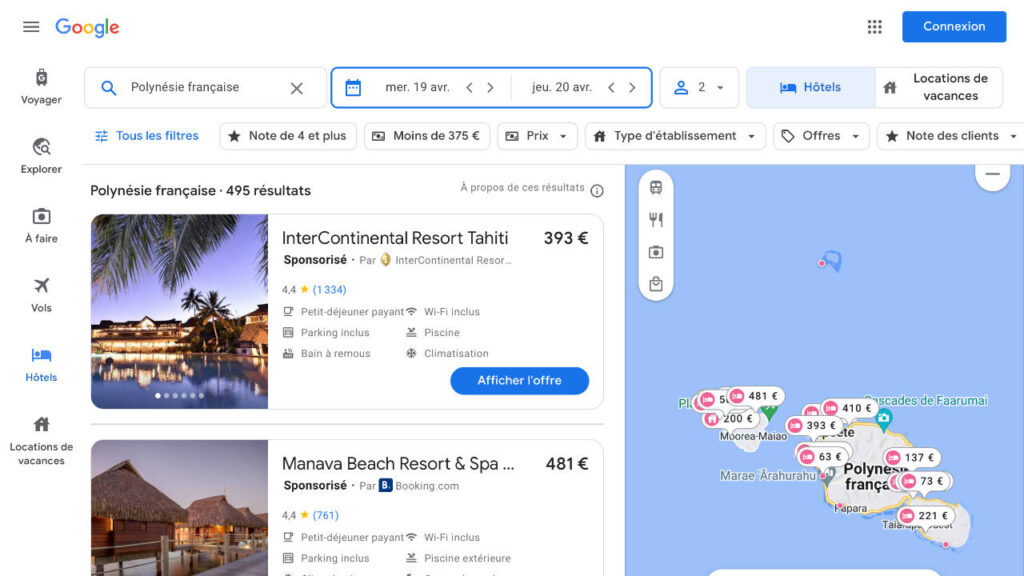Open Locations de vacances in the sidebar
Screen dimensions: 1024x576
pyautogui.click(x=41, y=441)
